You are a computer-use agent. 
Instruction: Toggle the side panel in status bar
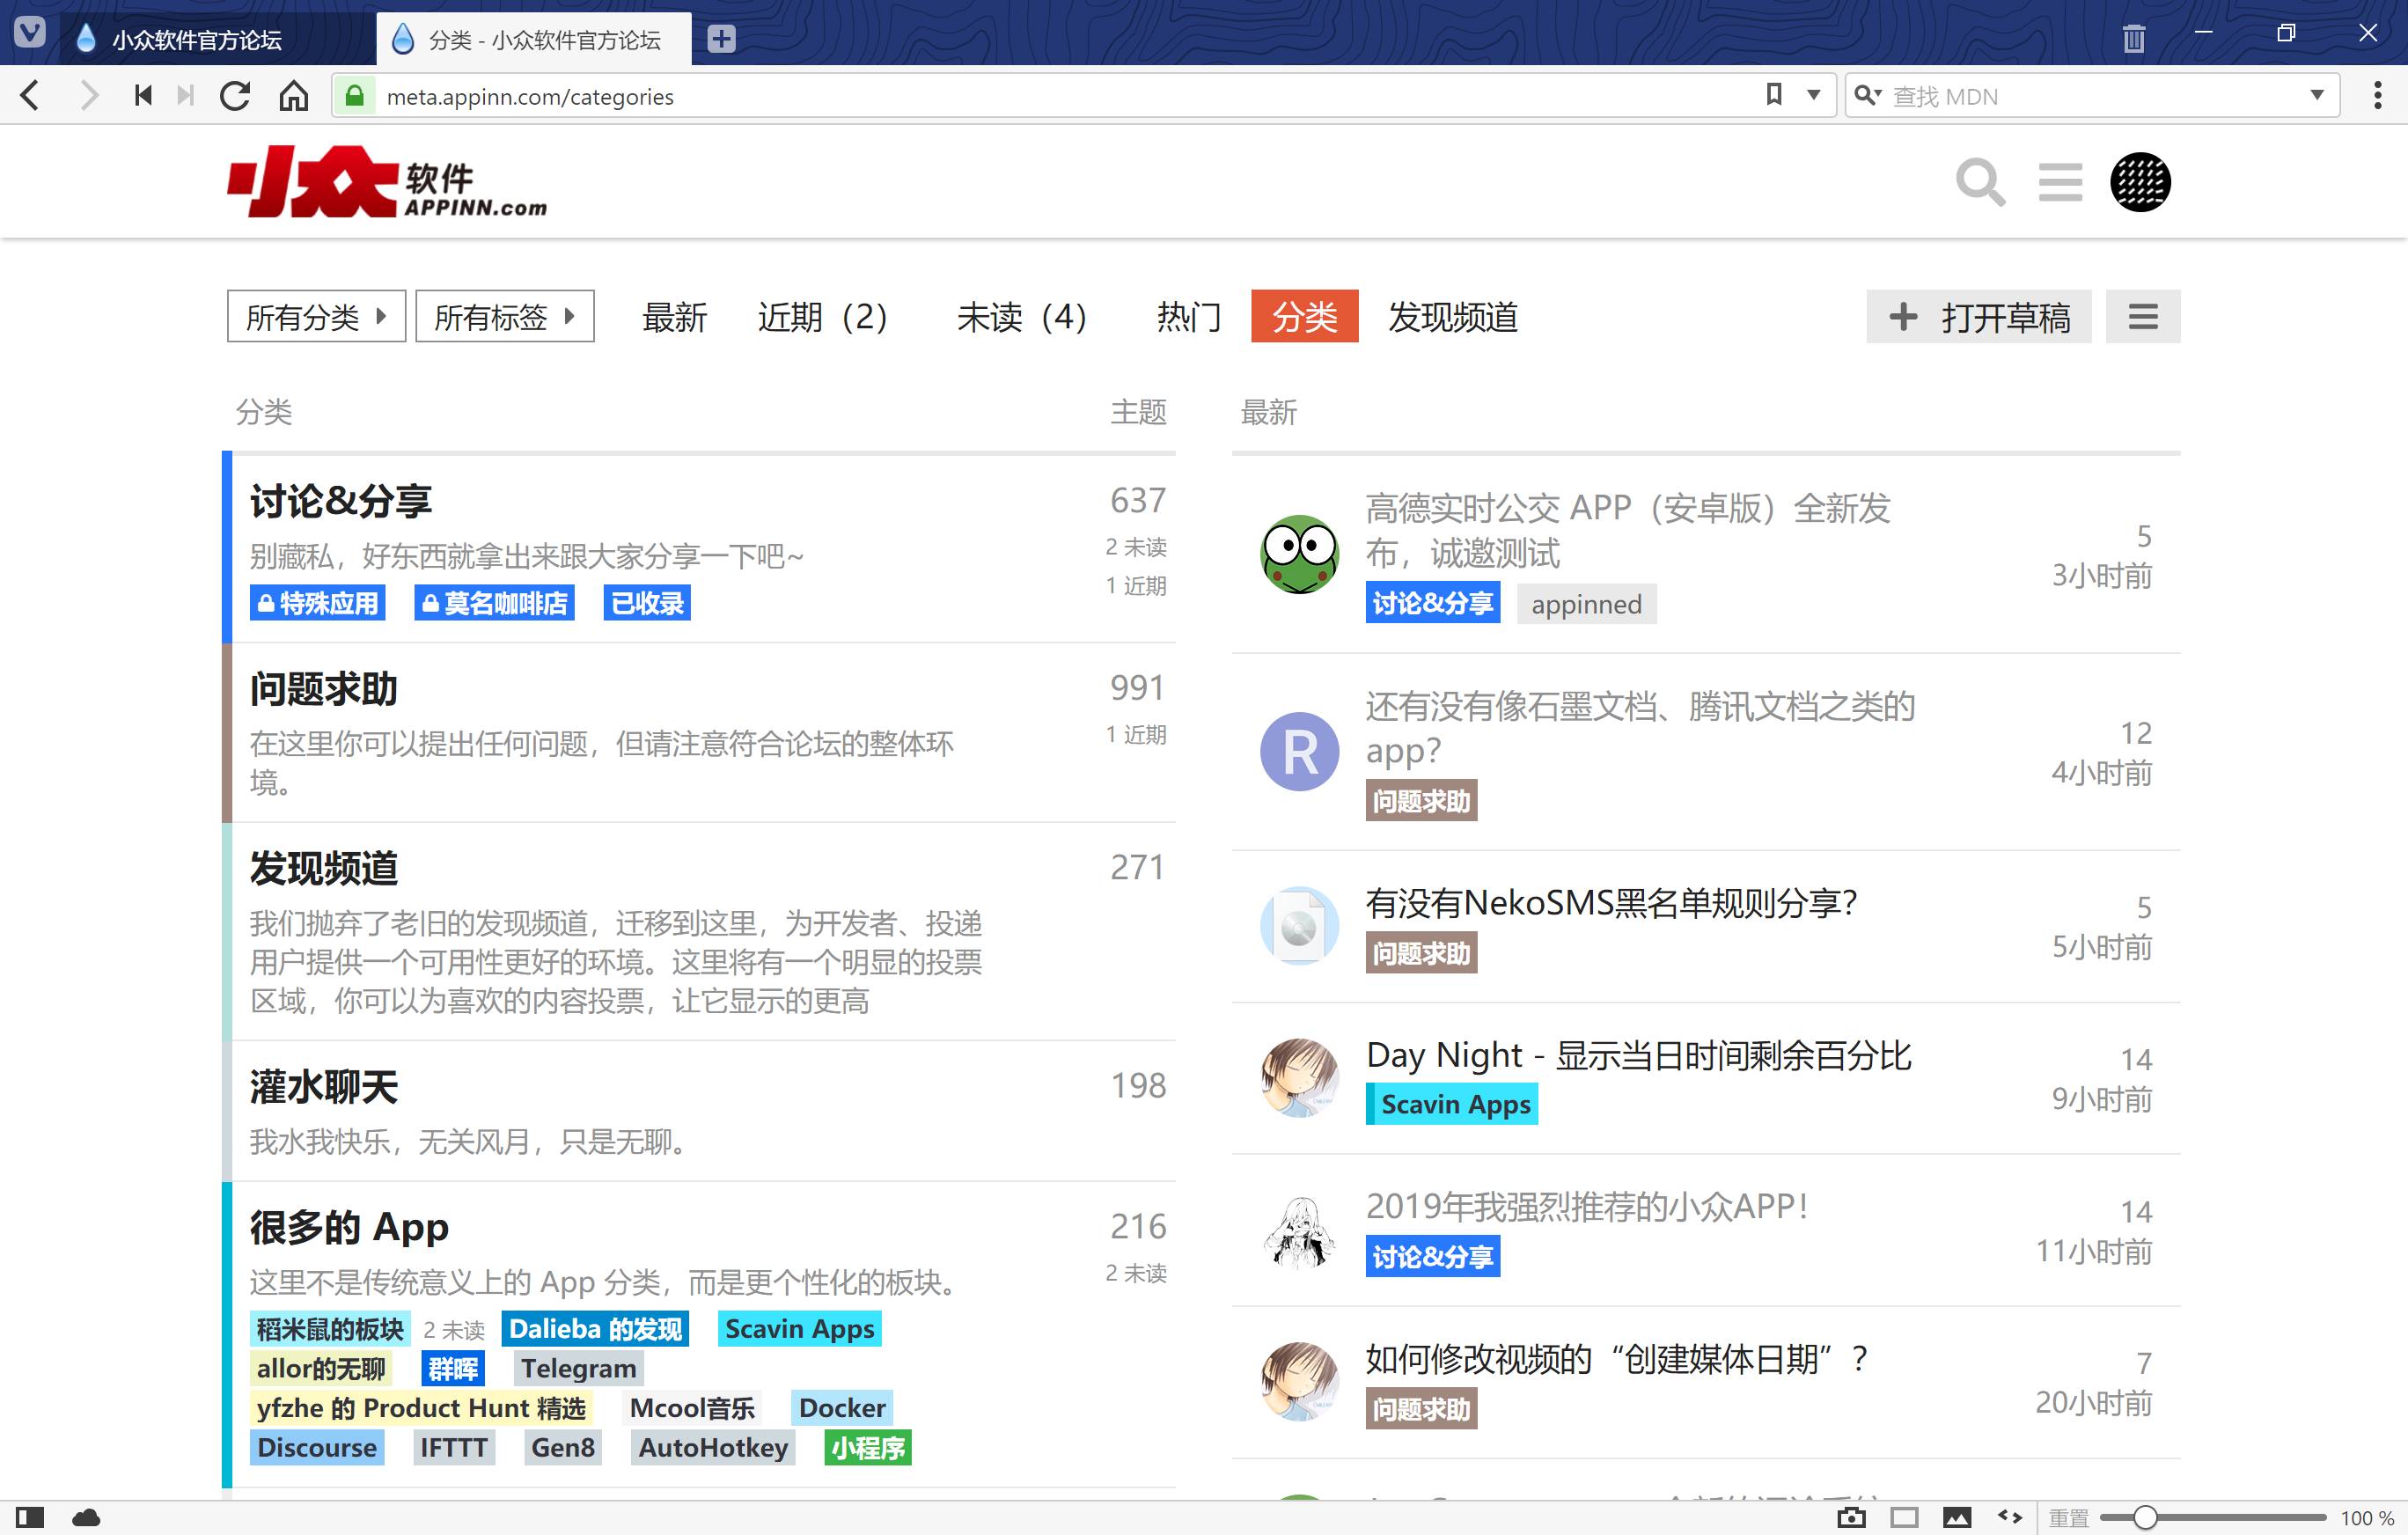30,1517
